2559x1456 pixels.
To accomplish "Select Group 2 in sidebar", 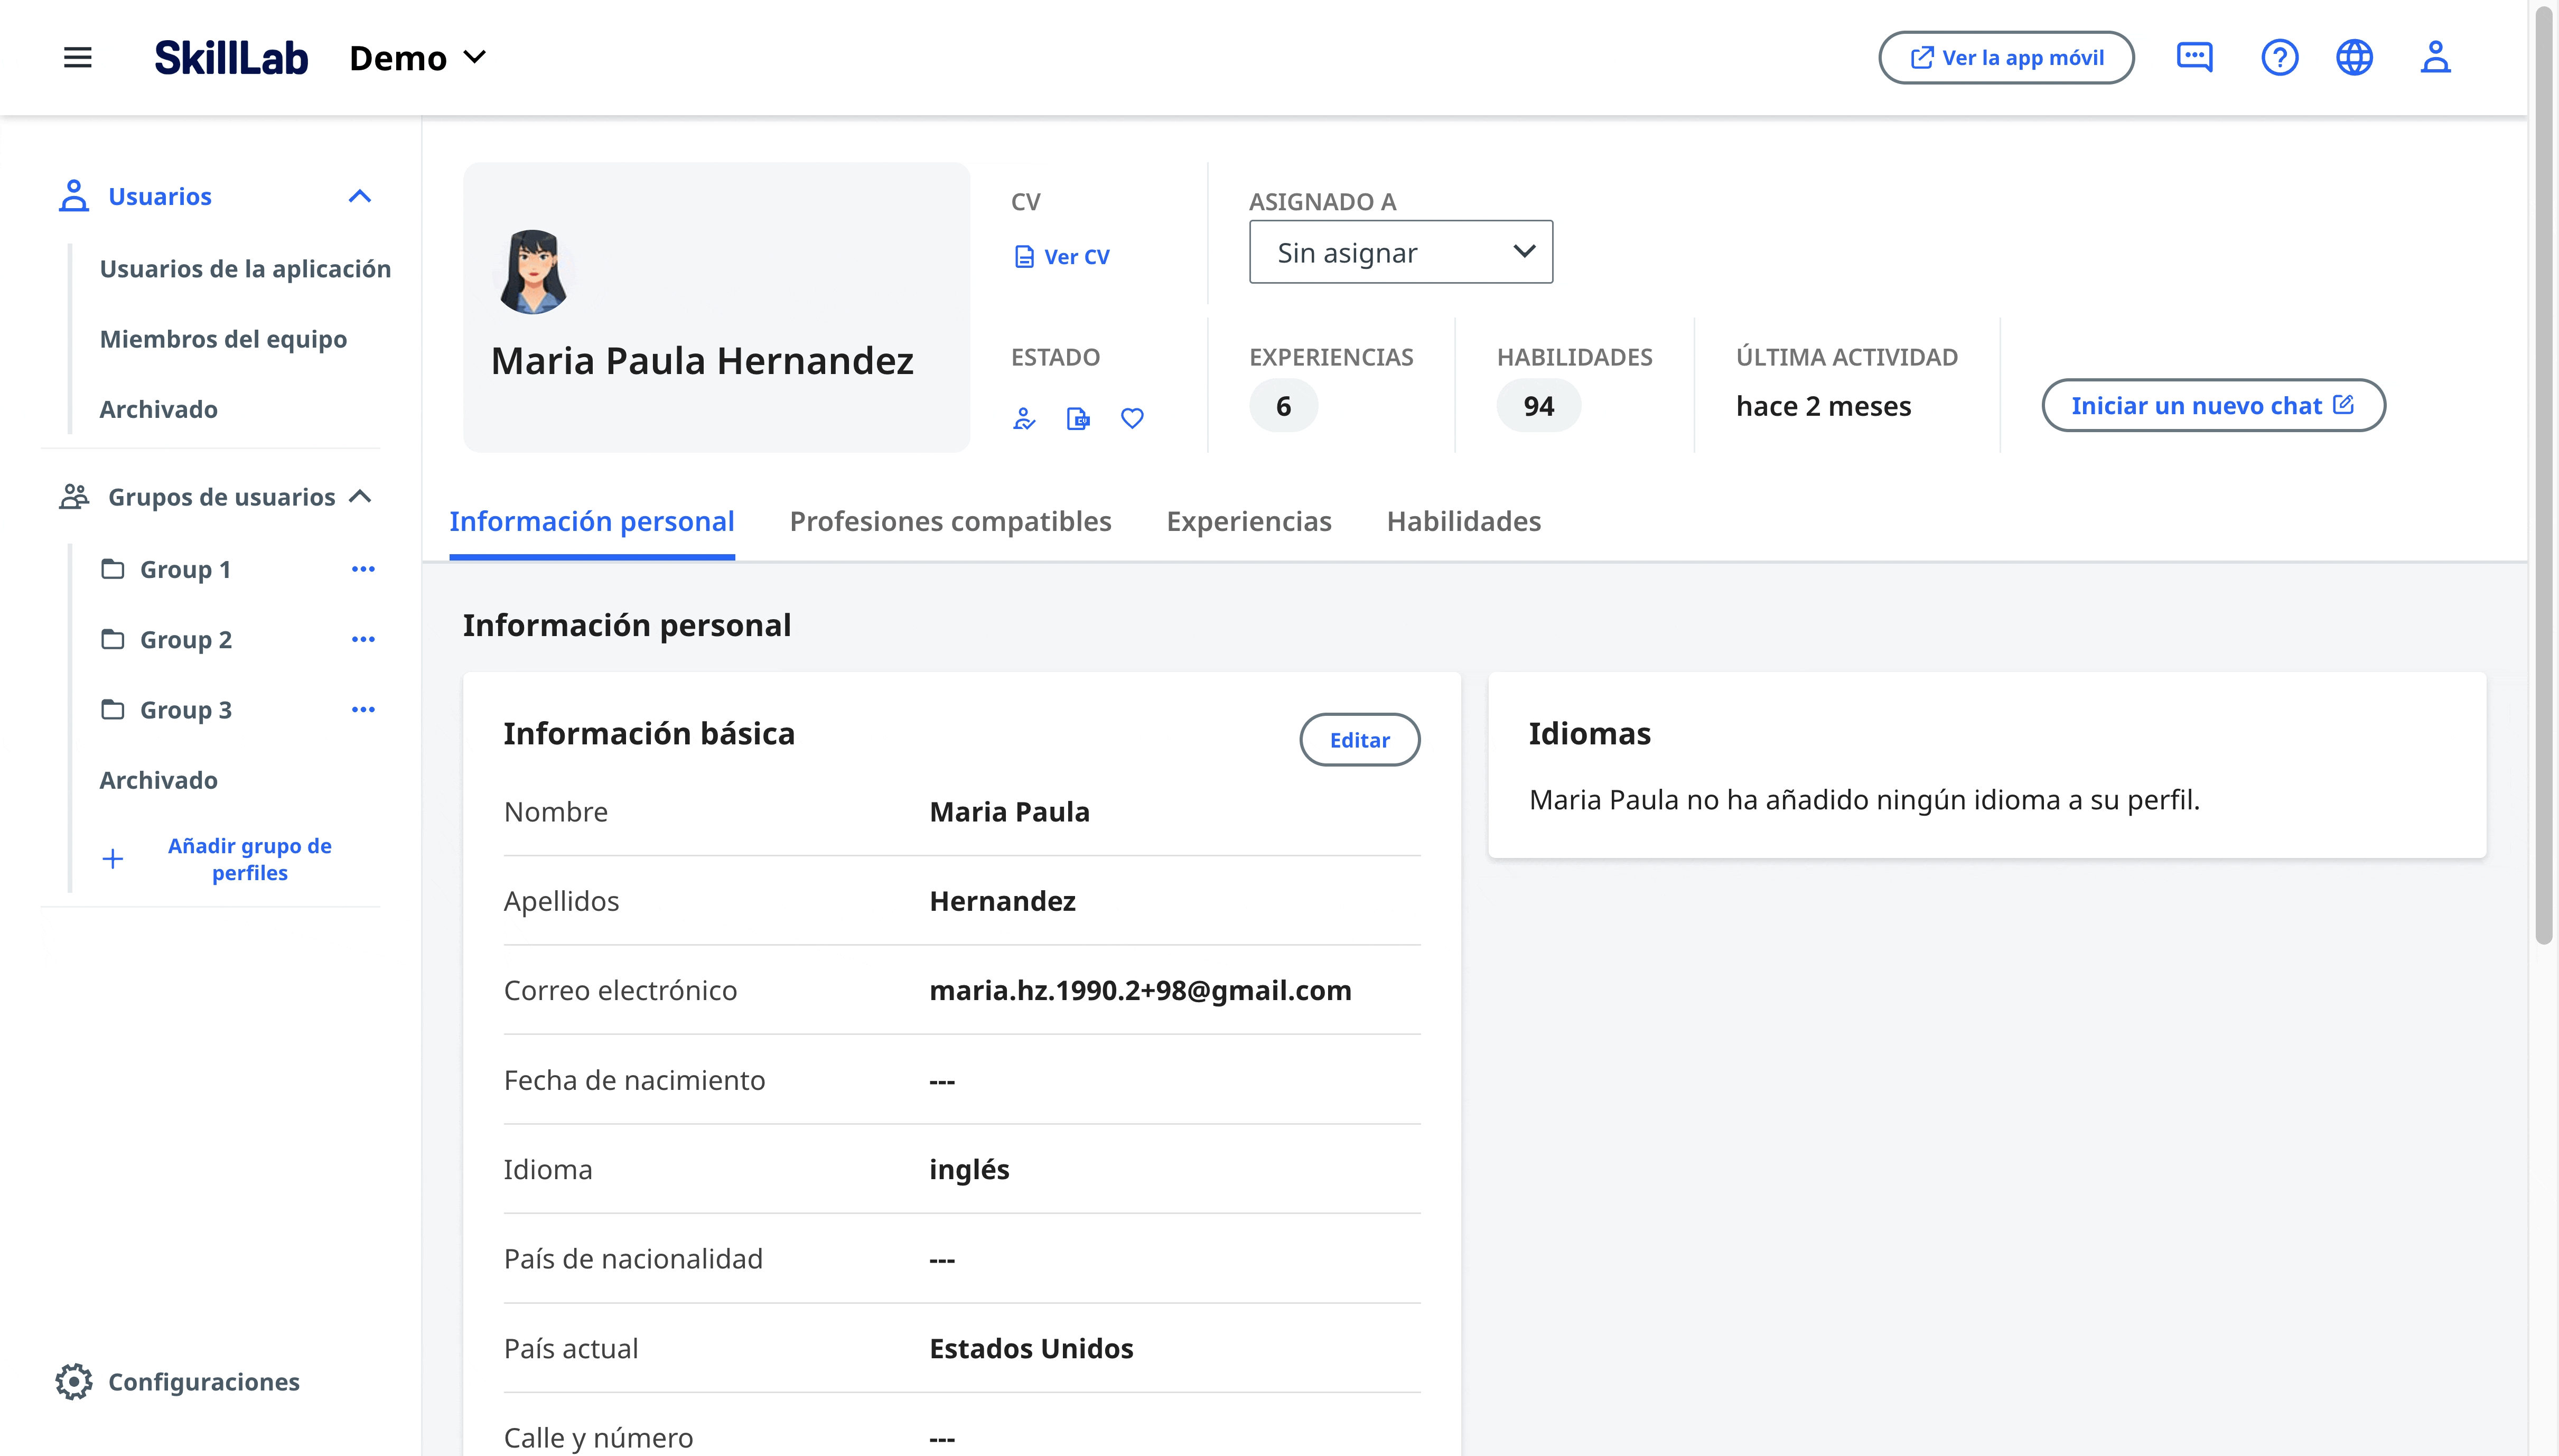I will point(185,639).
